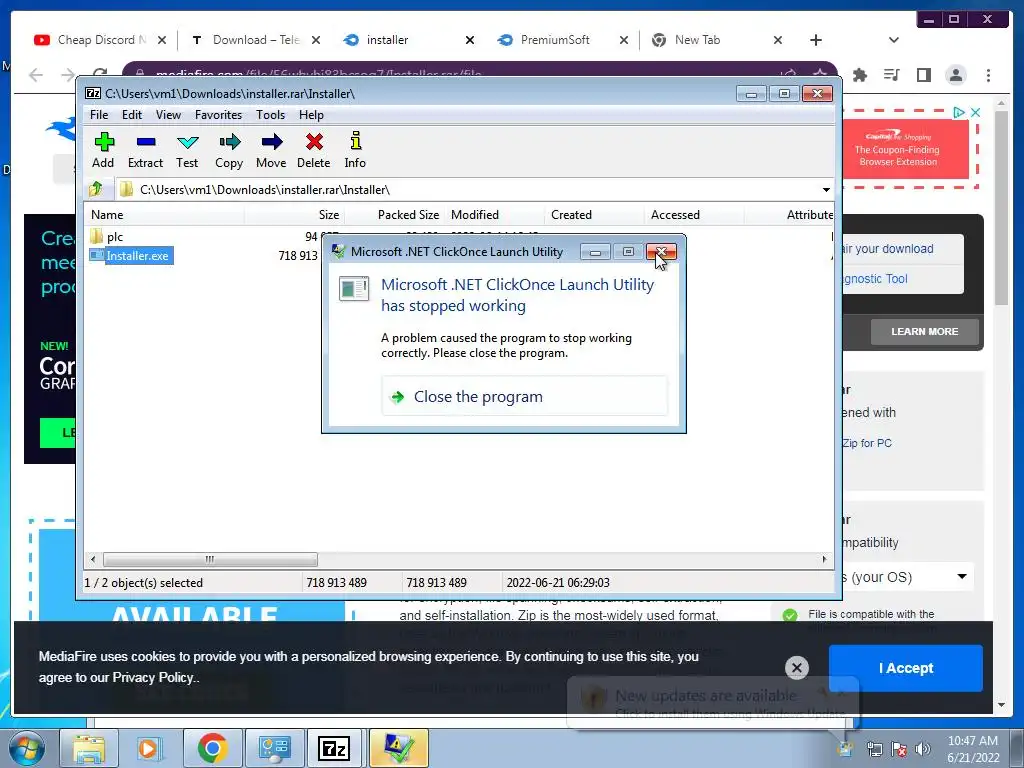Close the New Tab browser tab

778,40
